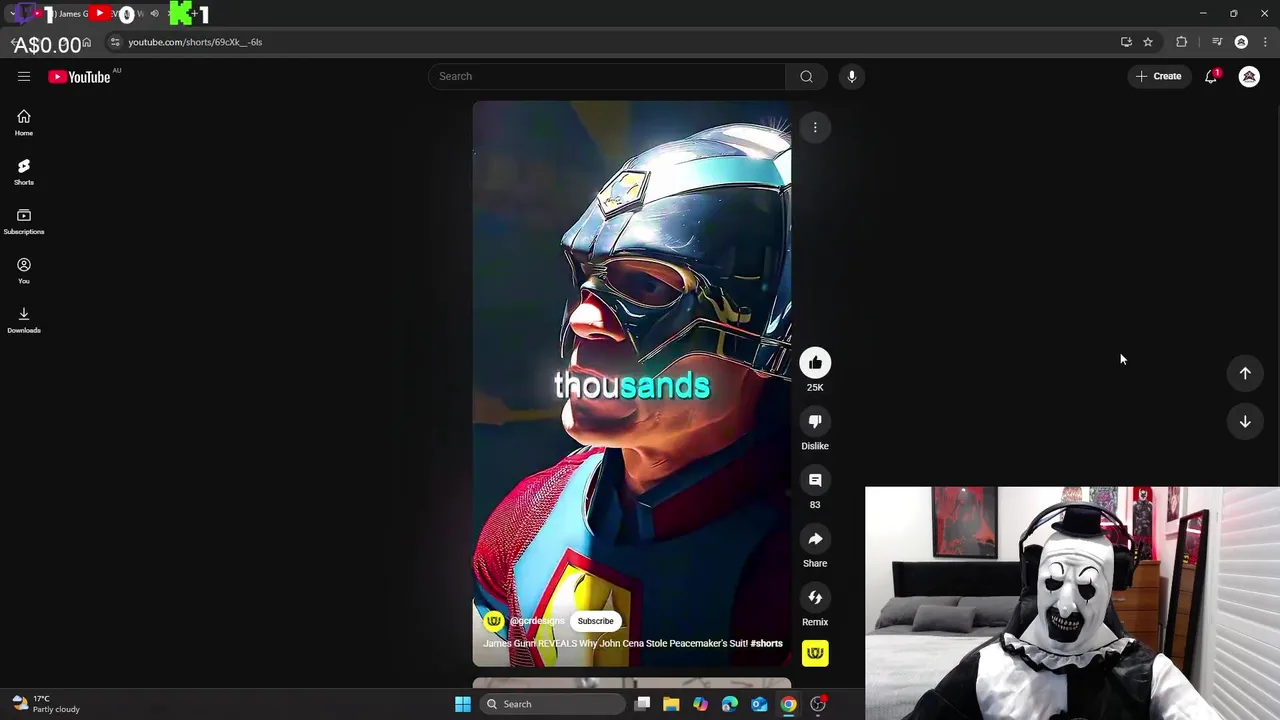Mute the tab with the speaker icon
This screenshot has width=1280, height=720.
tap(154, 14)
